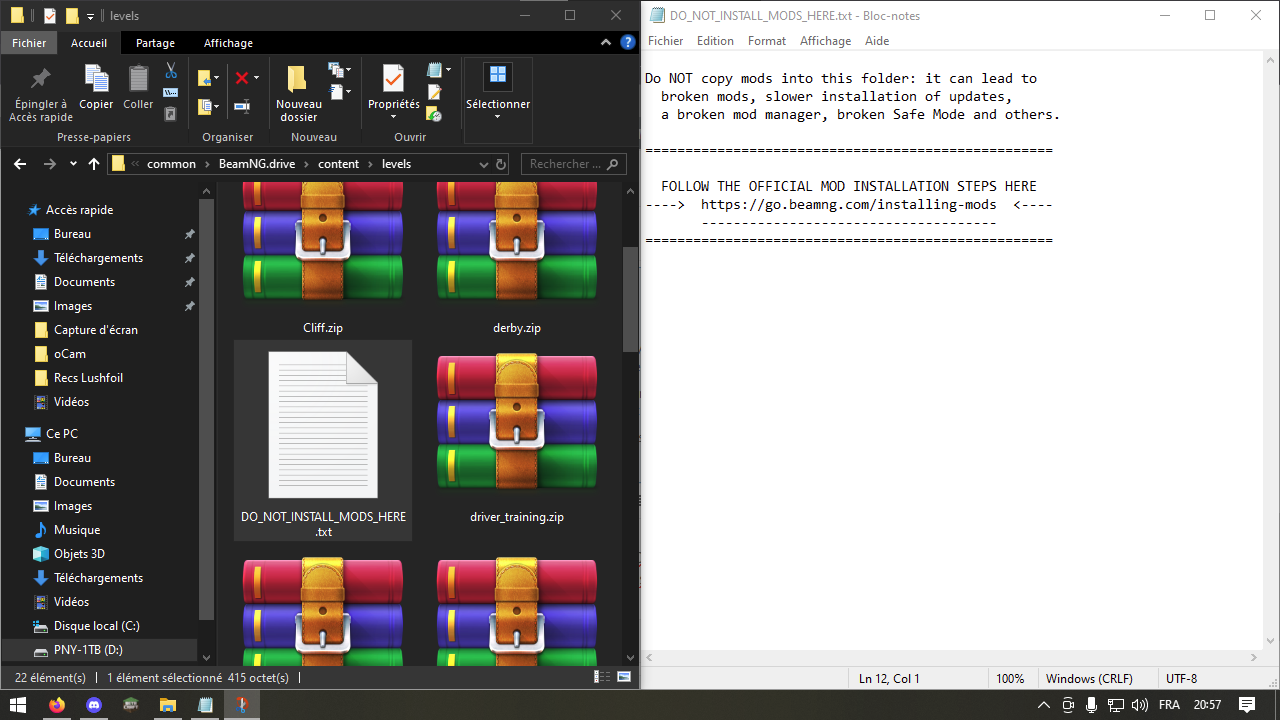Viewport: 1280px width, 720px height.
Task: Pin the folder to Accès rapide
Action: tap(40, 94)
